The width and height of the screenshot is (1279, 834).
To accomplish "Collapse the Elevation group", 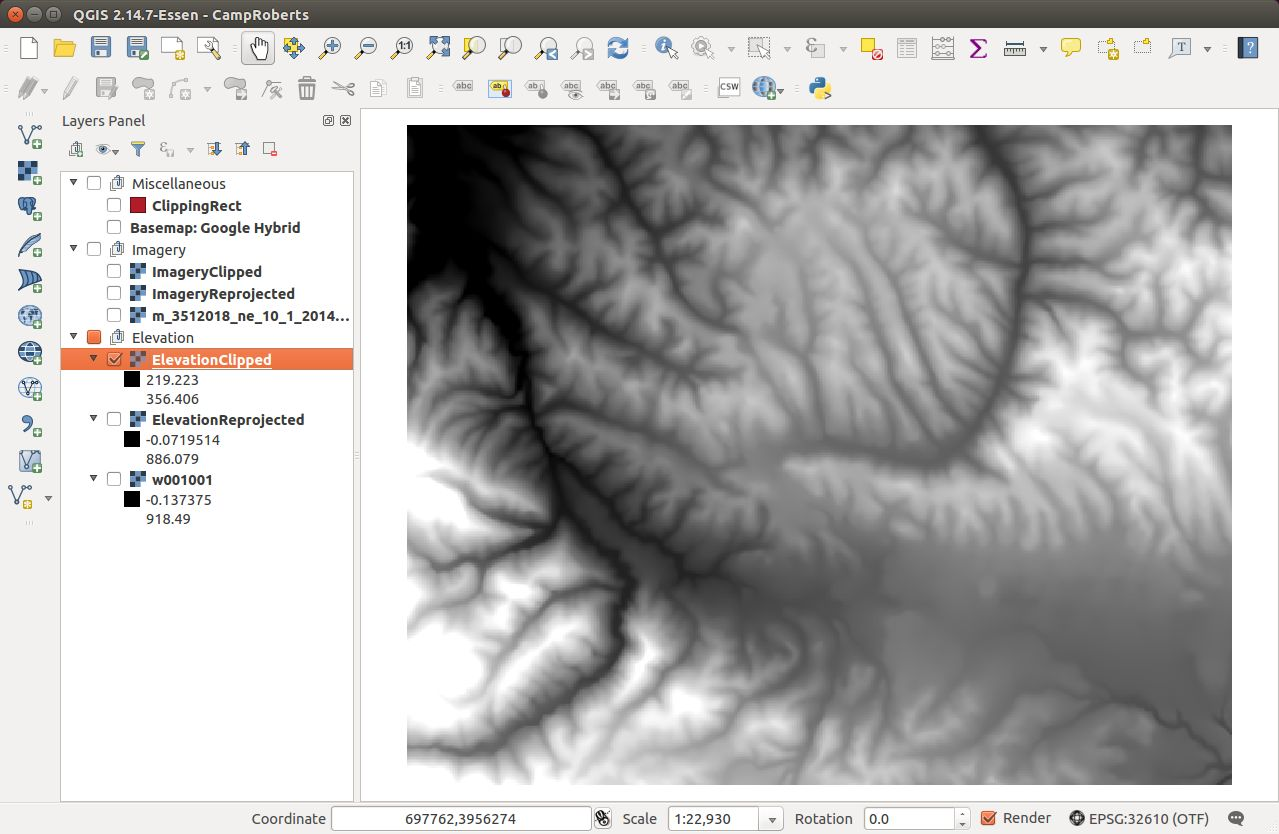I will click(73, 337).
